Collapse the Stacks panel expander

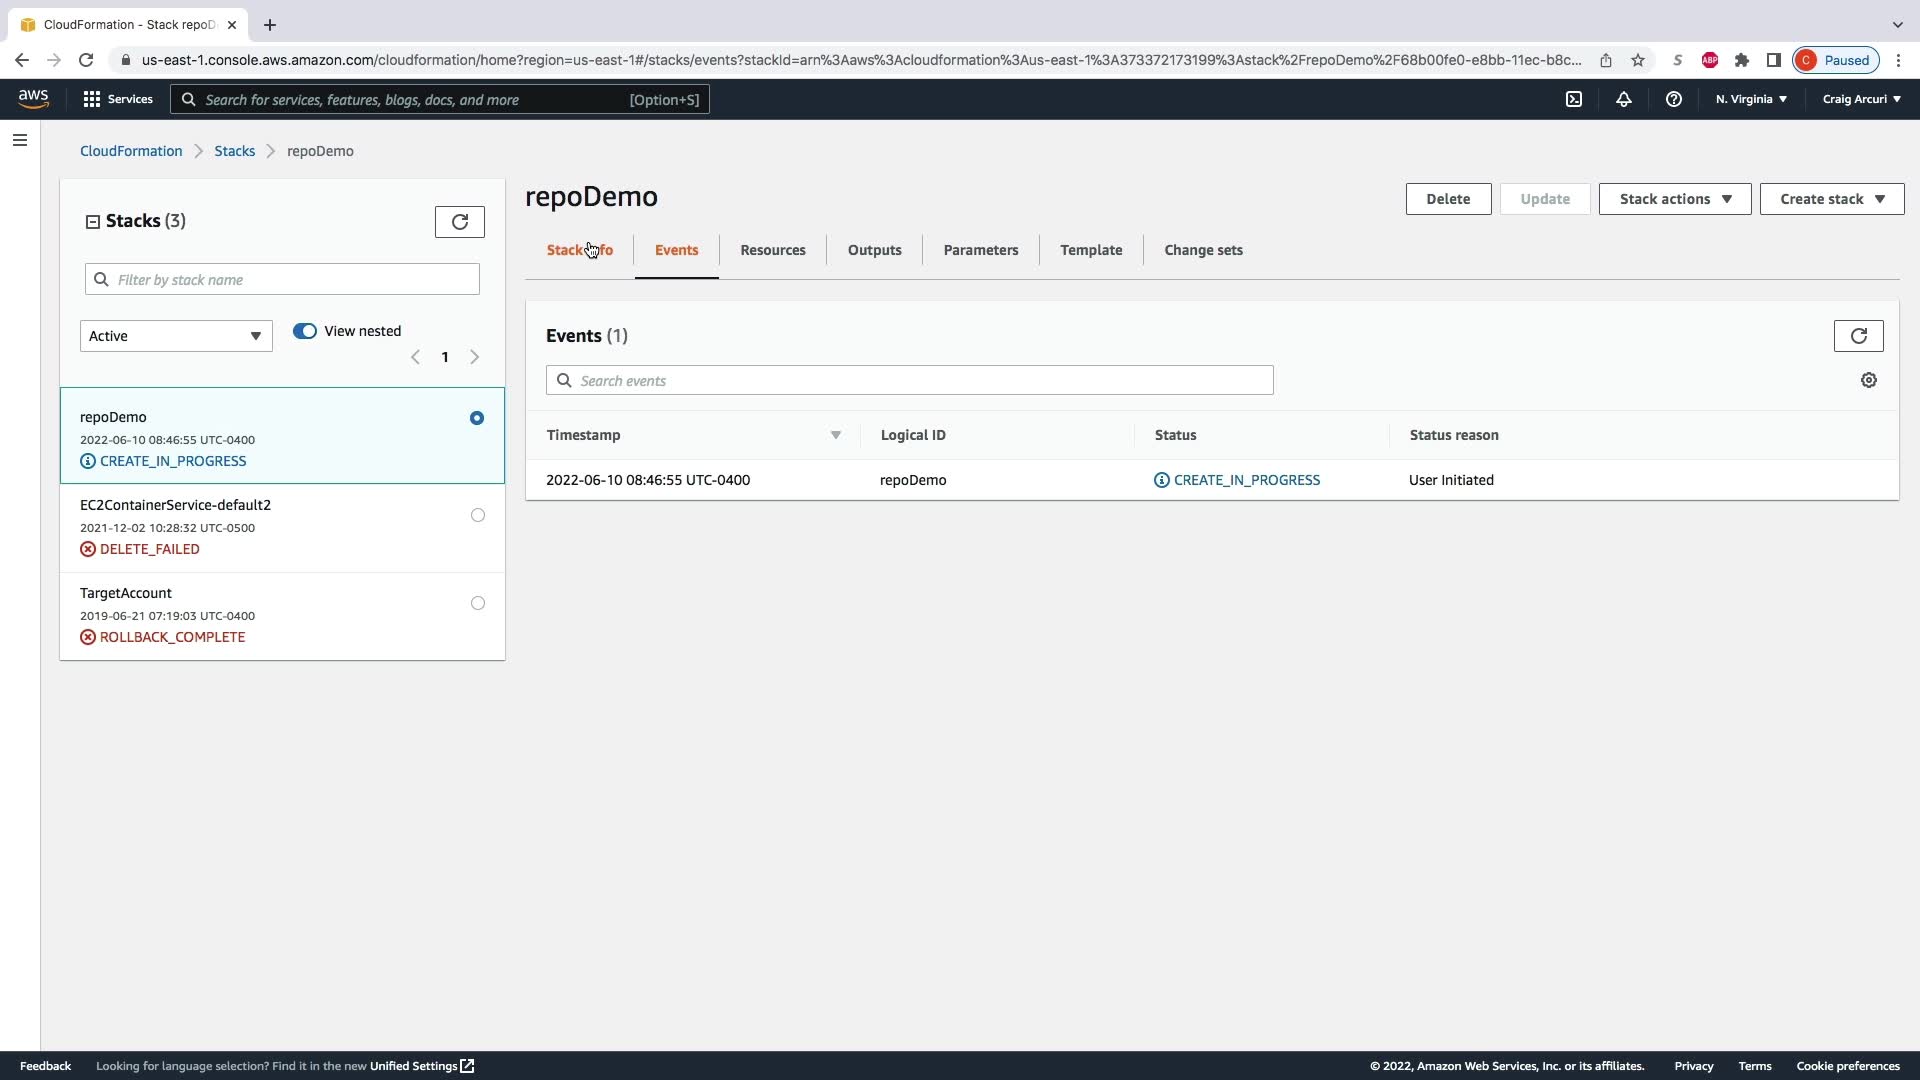coord(93,222)
